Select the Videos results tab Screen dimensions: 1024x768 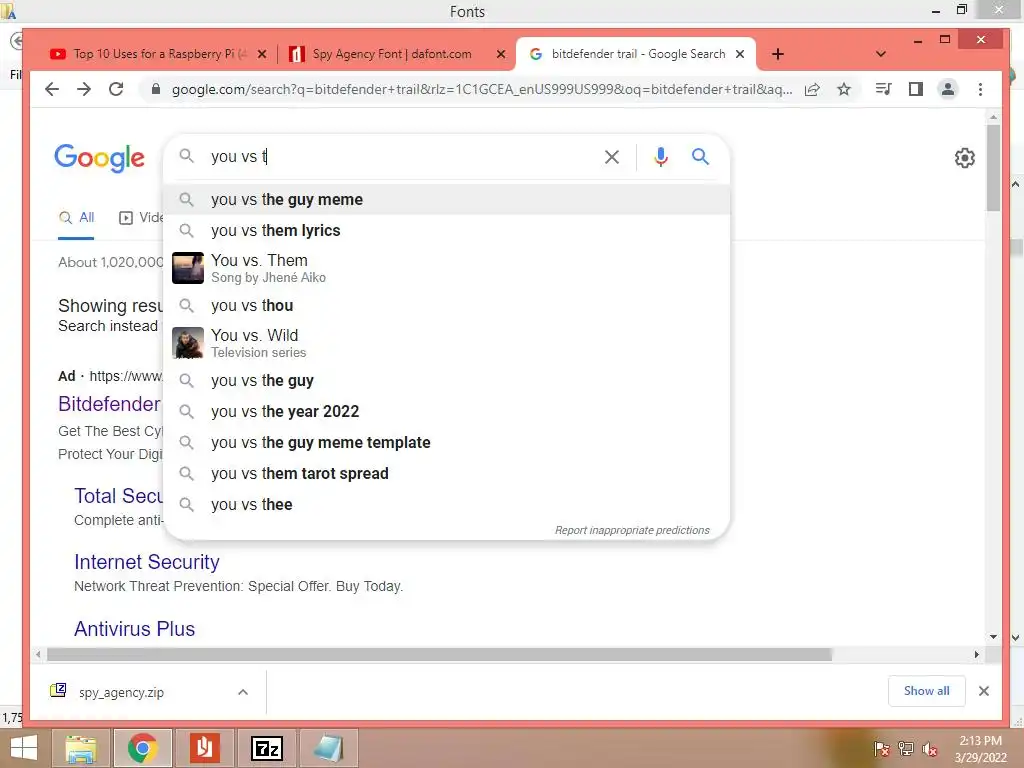[x=140, y=217]
